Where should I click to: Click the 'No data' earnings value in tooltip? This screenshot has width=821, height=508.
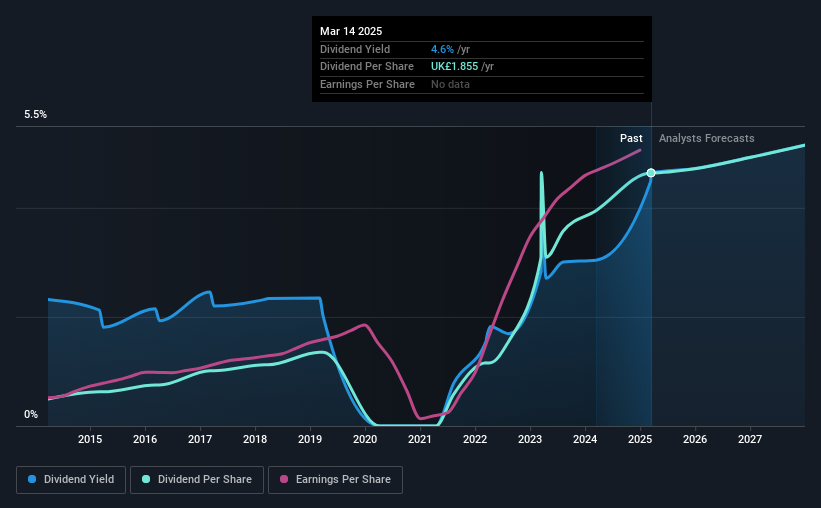point(450,84)
